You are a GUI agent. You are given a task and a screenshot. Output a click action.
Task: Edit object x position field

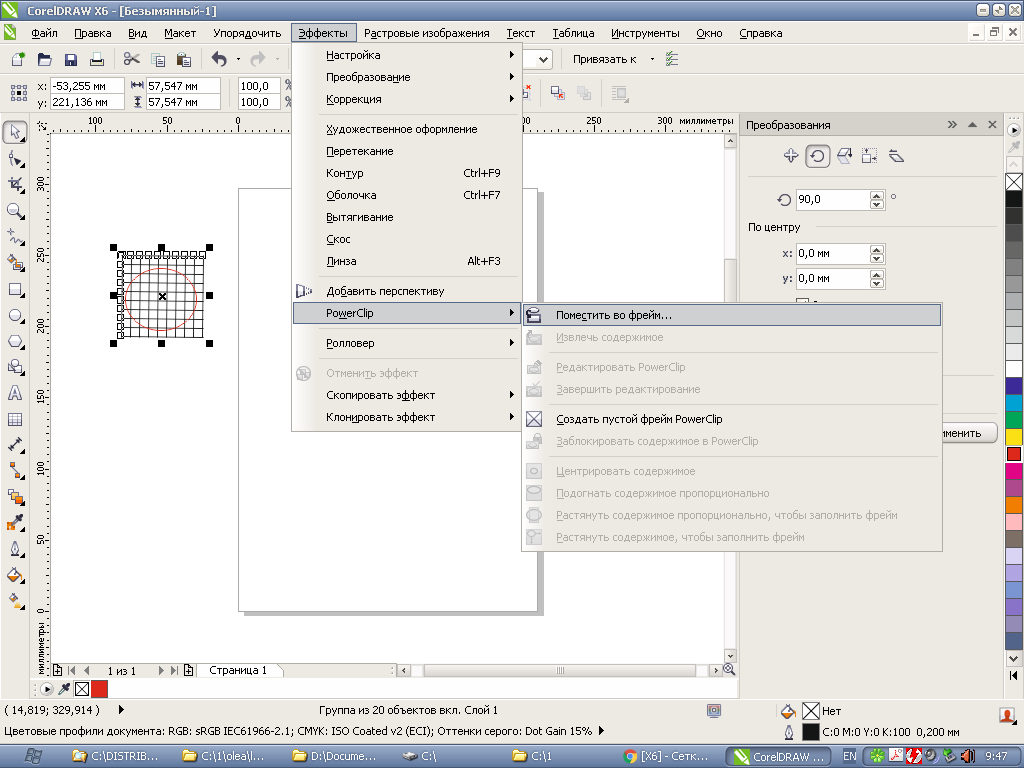tap(87, 86)
